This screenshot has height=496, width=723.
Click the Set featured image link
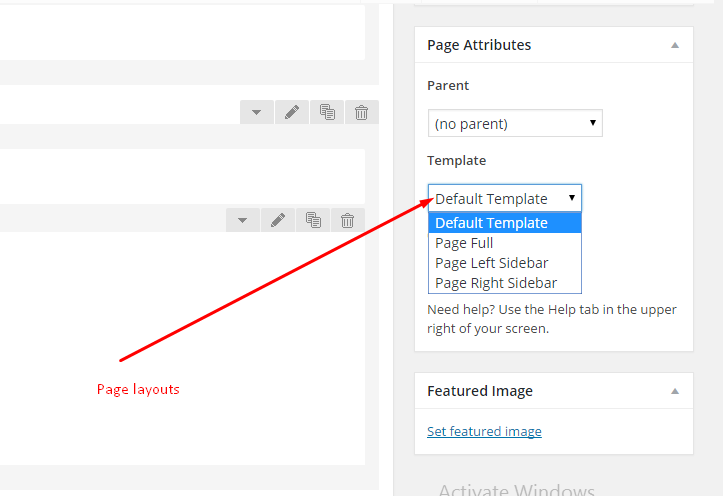(x=484, y=431)
